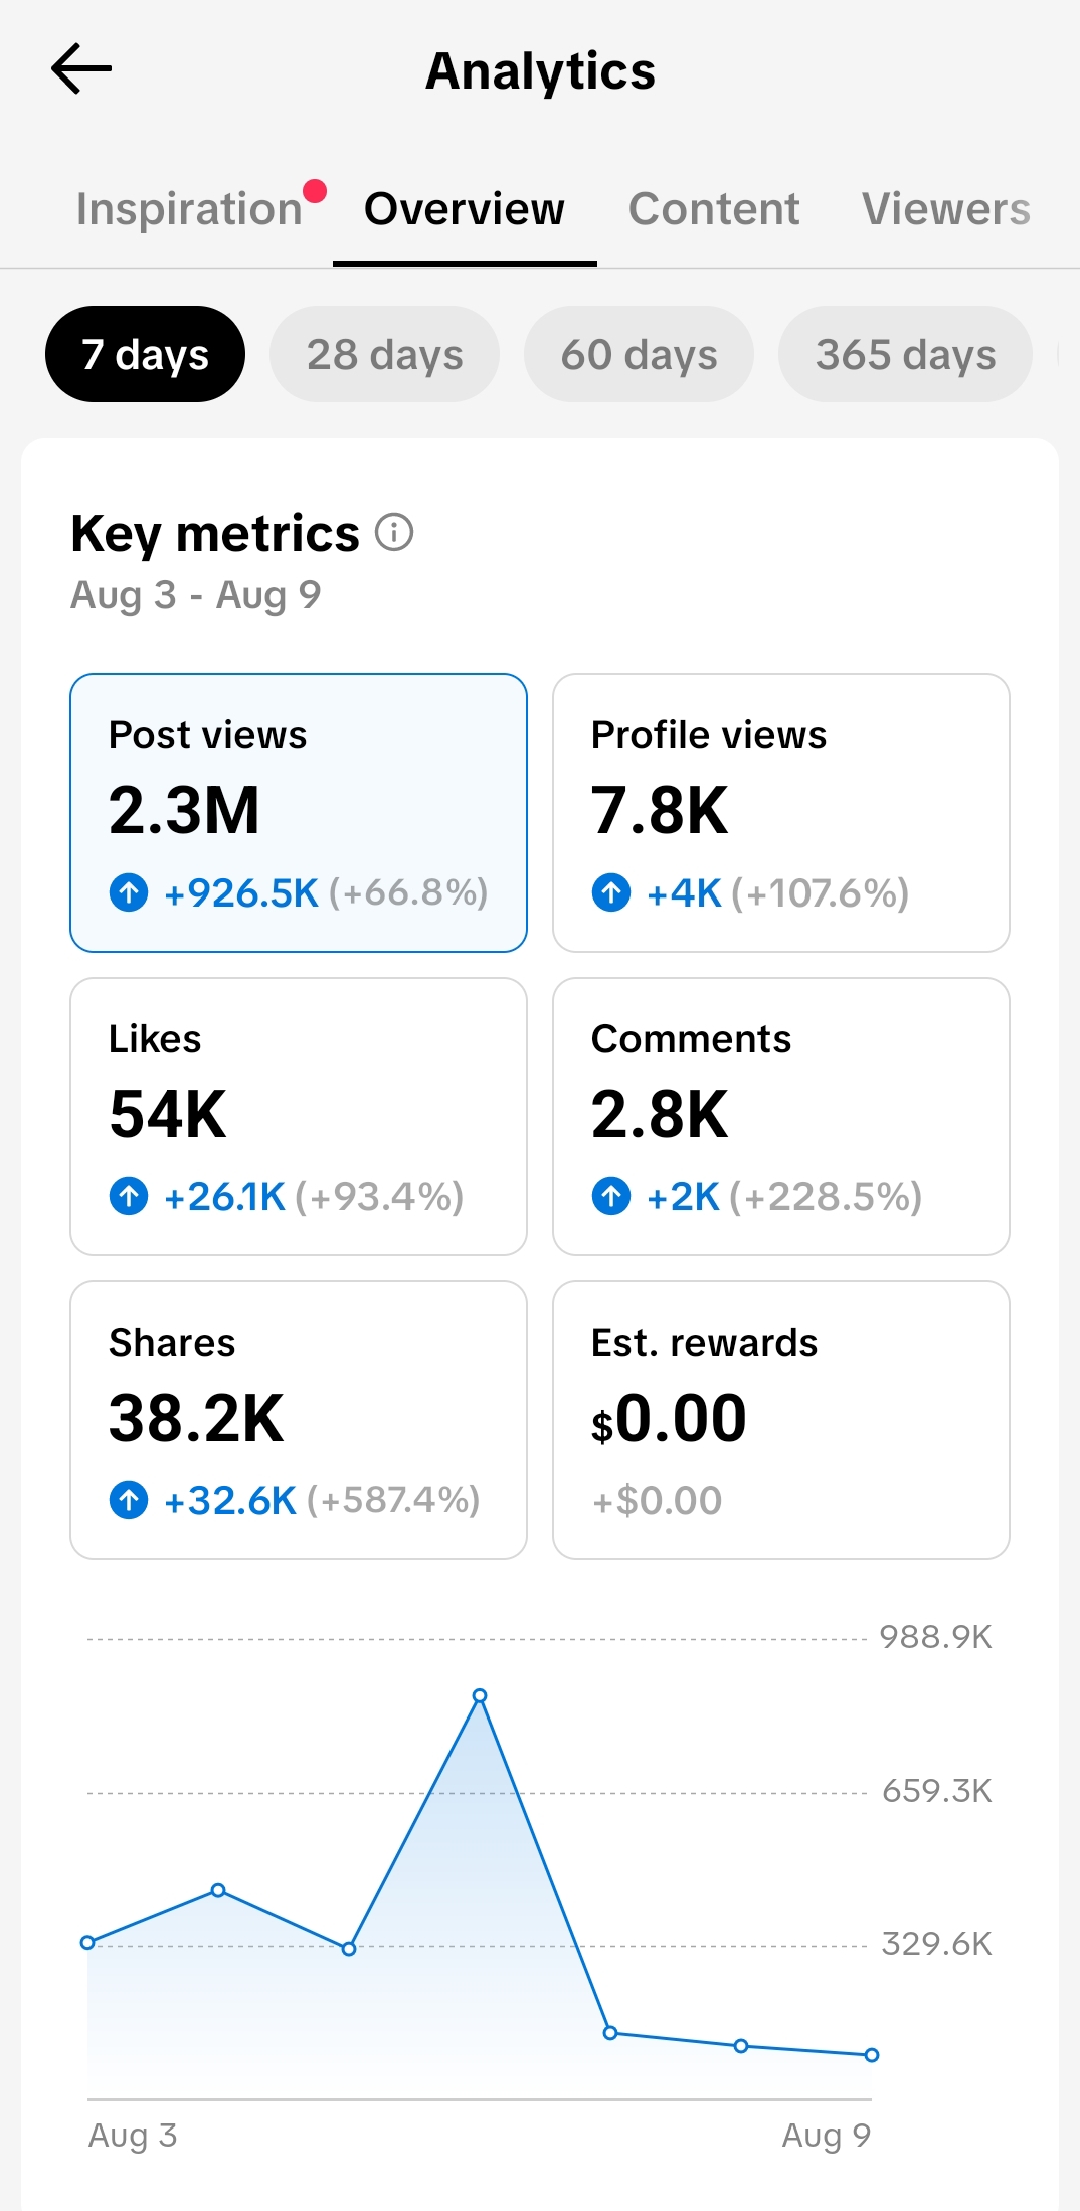This screenshot has height=2211, width=1080.
Task: Tap the red dot on Inspiration
Action: click(315, 190)
